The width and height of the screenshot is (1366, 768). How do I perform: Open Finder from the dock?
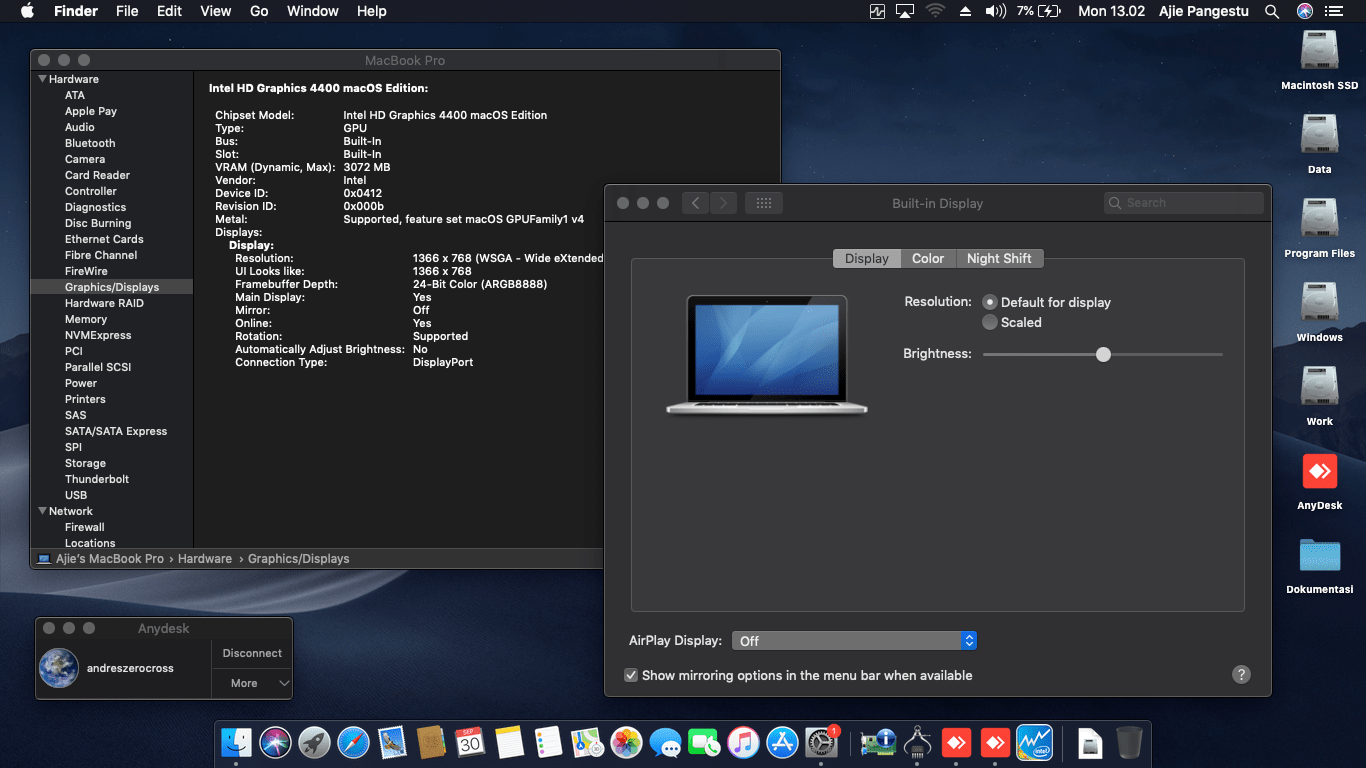click(237, 742)
